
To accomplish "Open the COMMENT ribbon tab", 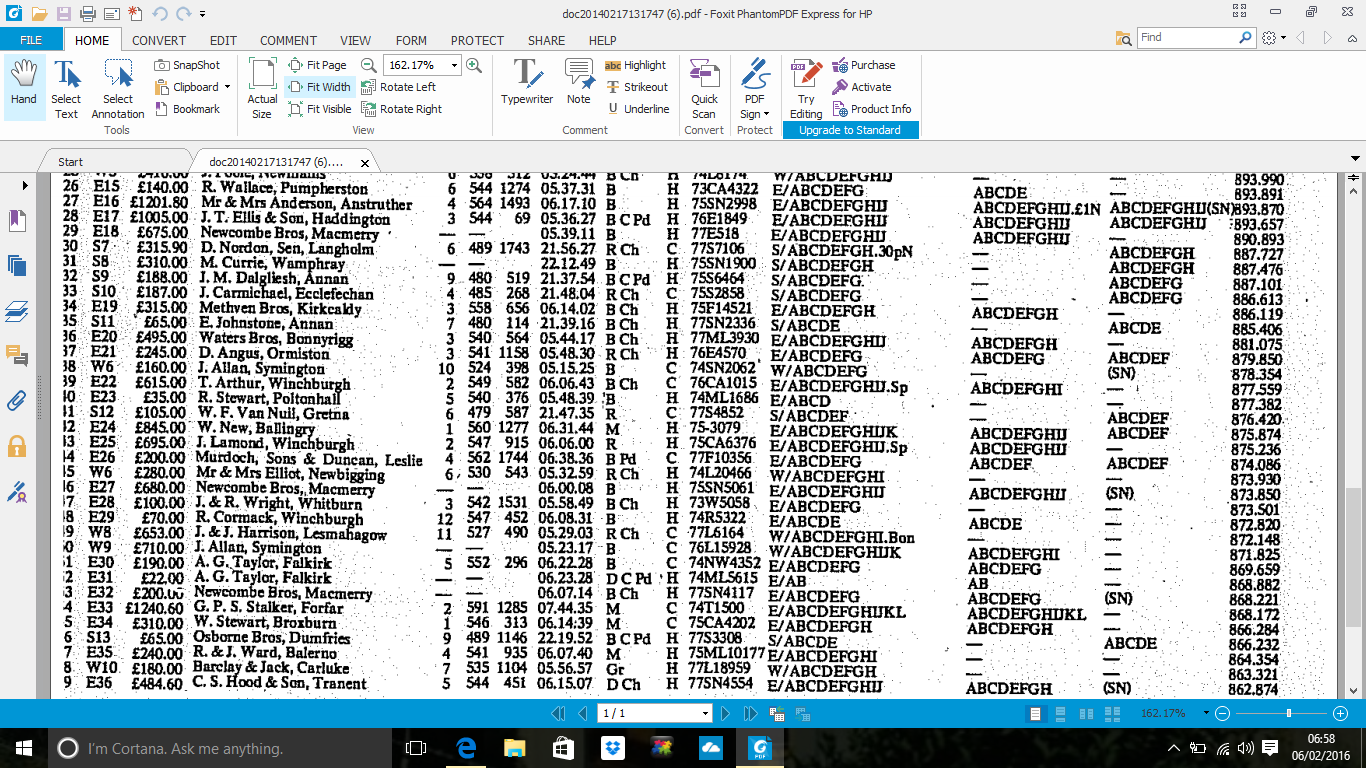I will pyautogui.click(x=288, y=40).
